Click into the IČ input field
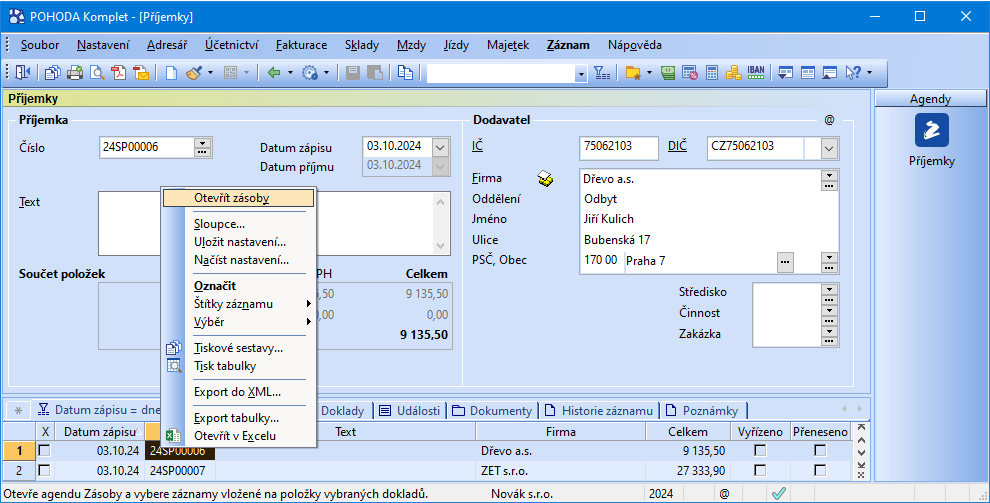Screen dimensions: 990x503 tap(618, 148)
